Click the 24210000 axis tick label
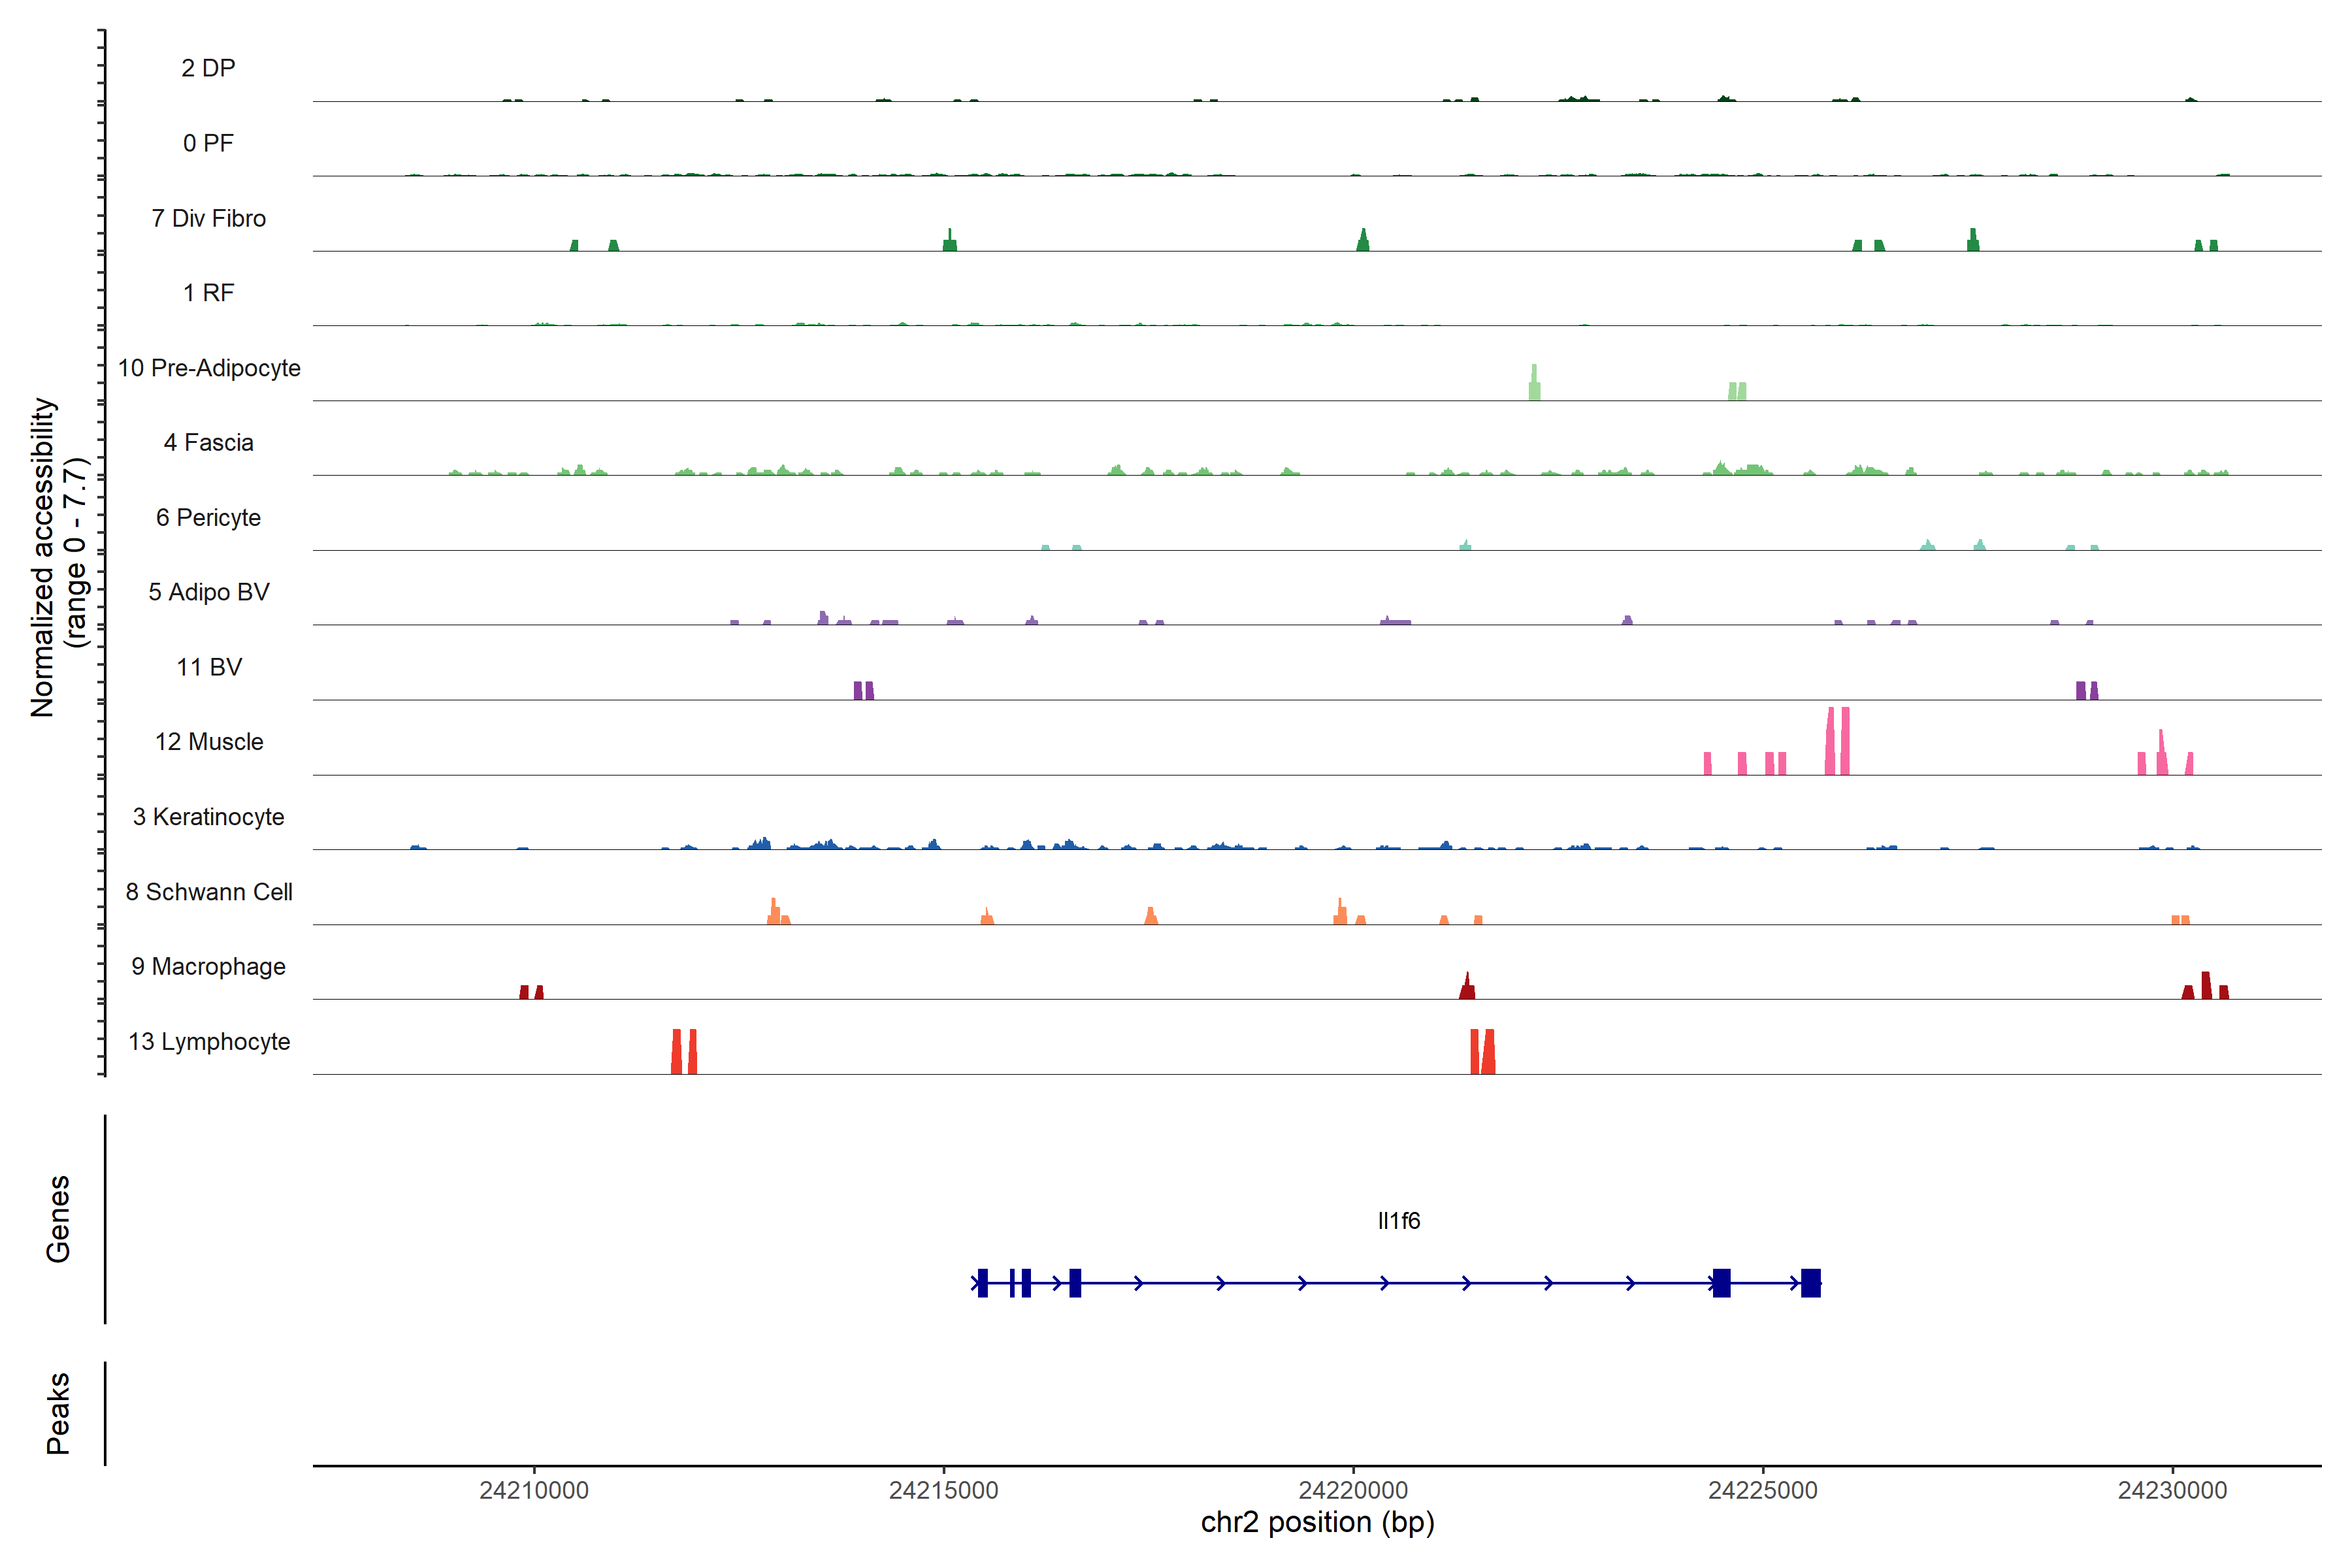The height and width of the screenshot is (1568, 2352). (534, 1490)
